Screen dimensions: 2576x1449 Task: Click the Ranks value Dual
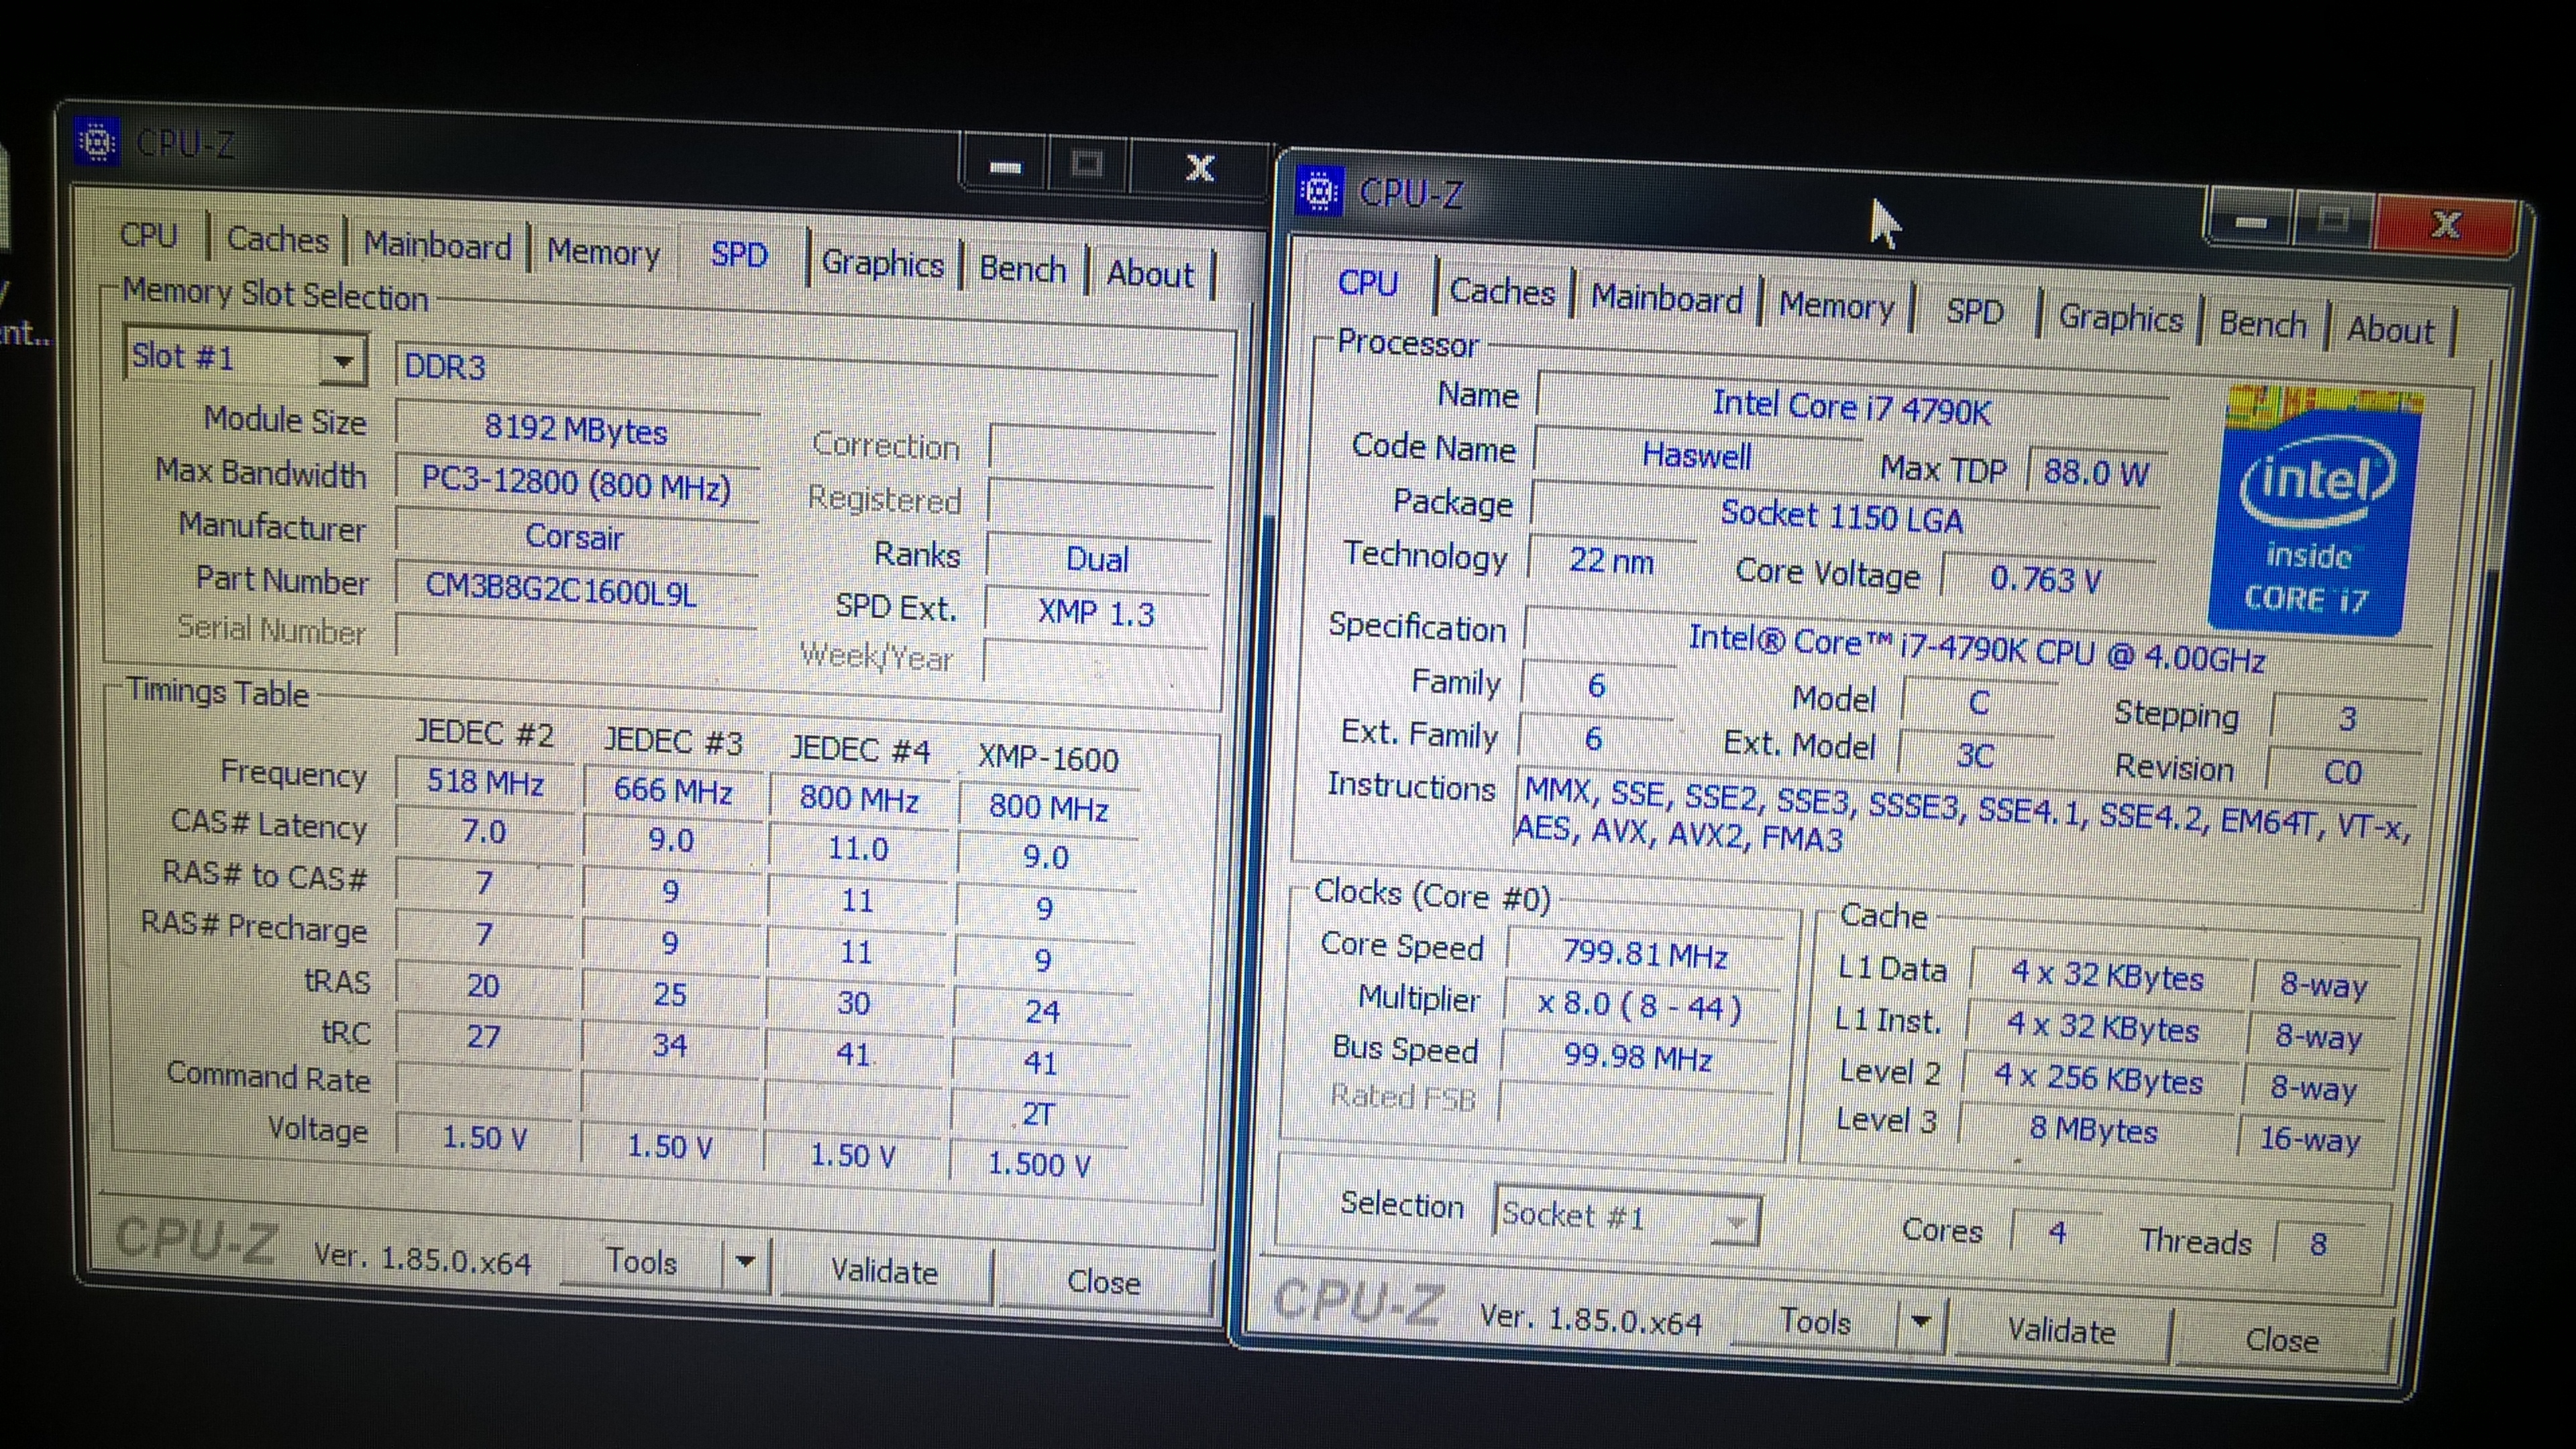click(1097, 558)
